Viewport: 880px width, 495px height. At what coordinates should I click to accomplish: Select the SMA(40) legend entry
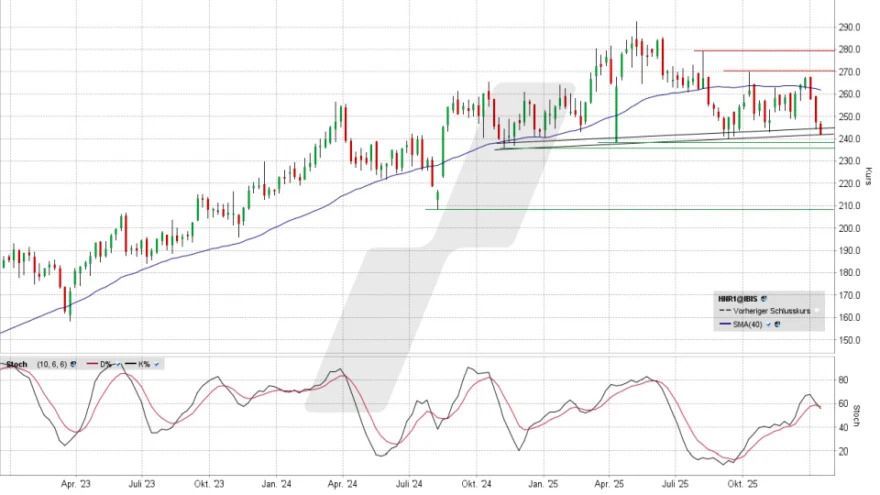[748, 324]
